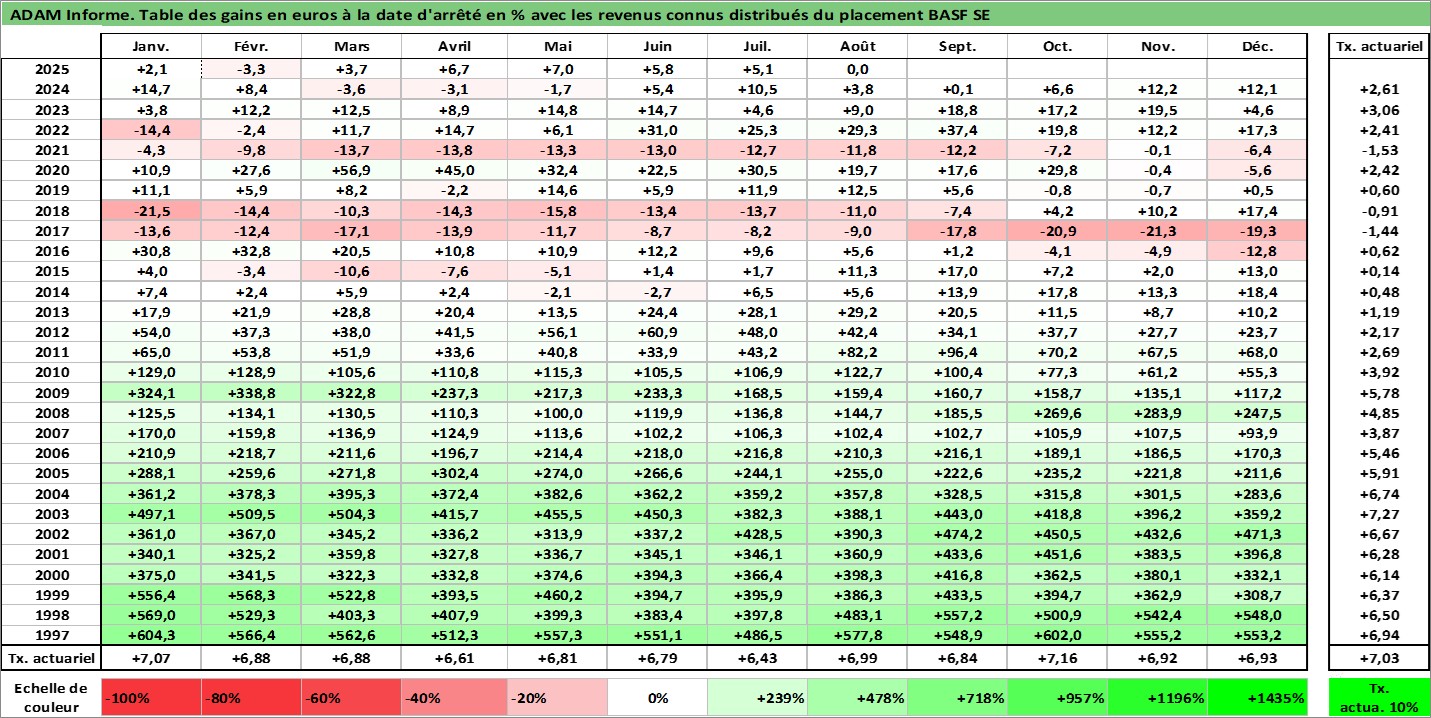
Task: Click the 'Tx. actuariel' label in bottom row
Action: (51, 658)
